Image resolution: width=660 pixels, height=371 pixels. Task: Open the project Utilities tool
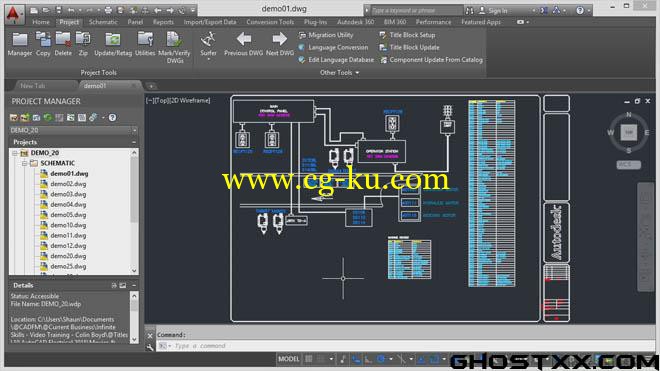point(145,44)
